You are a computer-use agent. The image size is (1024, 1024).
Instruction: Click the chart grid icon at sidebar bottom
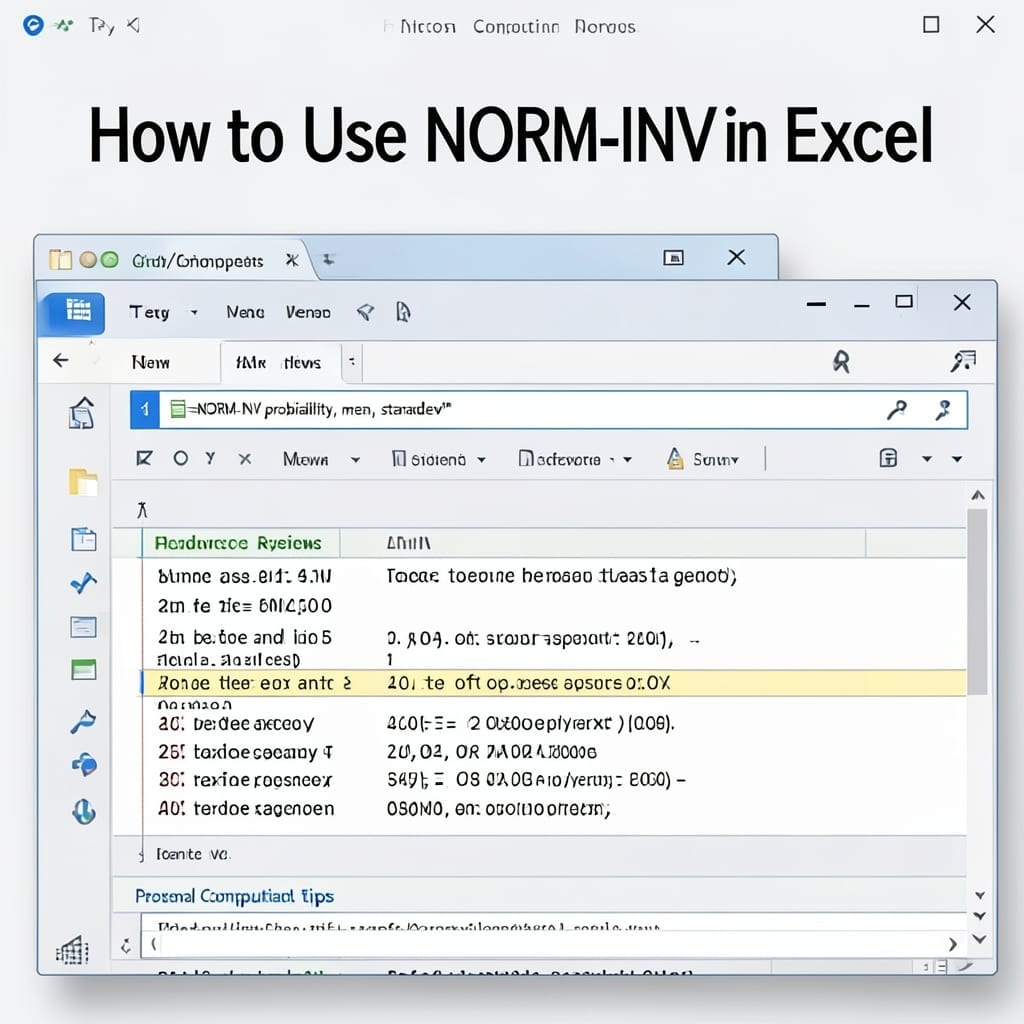pyautogui.click(x=72, y=950)
